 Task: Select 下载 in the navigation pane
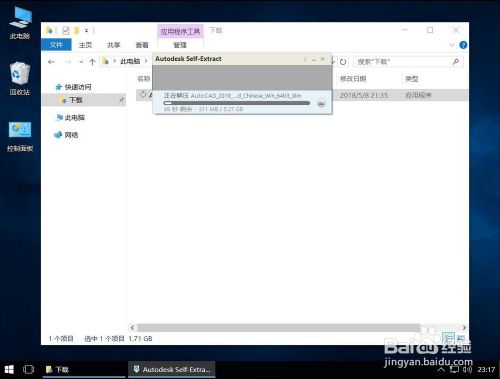click(x=76, y=100)
